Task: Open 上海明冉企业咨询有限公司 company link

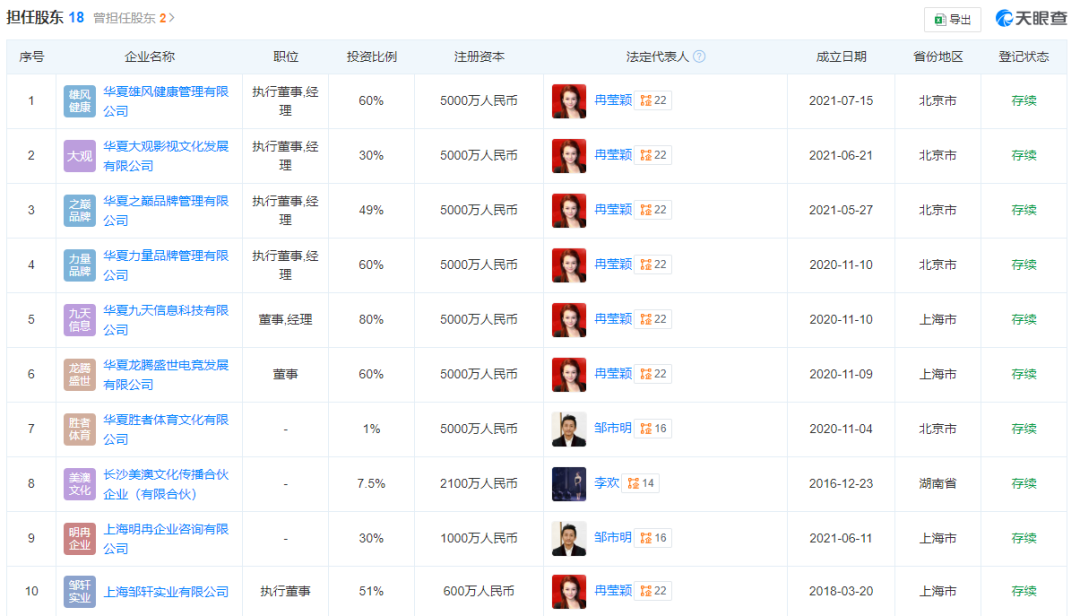Action: (x=165, y=538)
